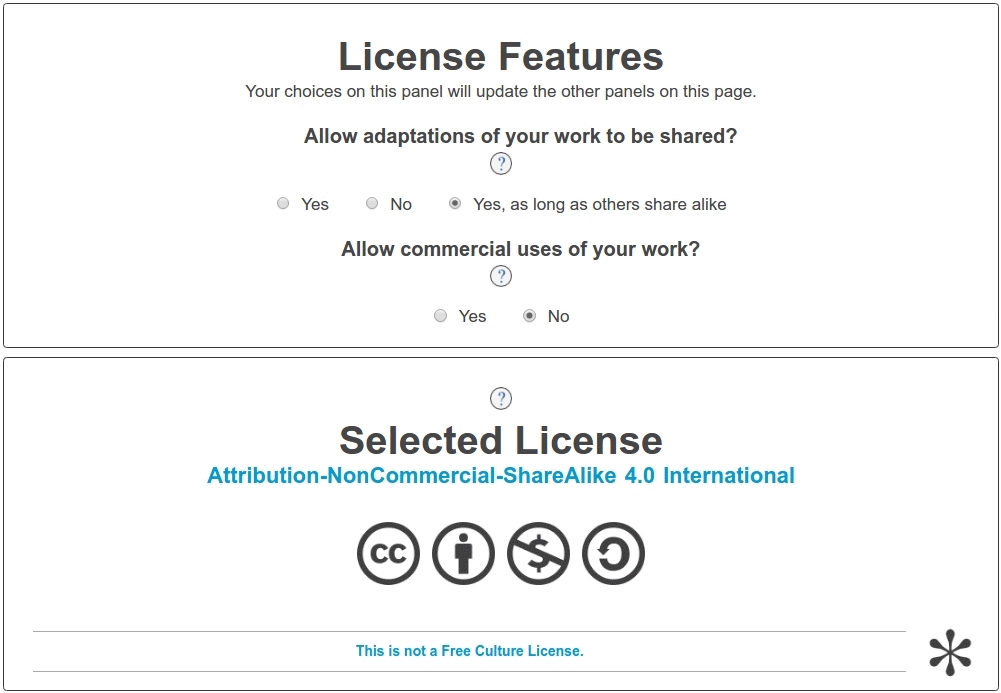Click the 'License Features' heading

500,56
